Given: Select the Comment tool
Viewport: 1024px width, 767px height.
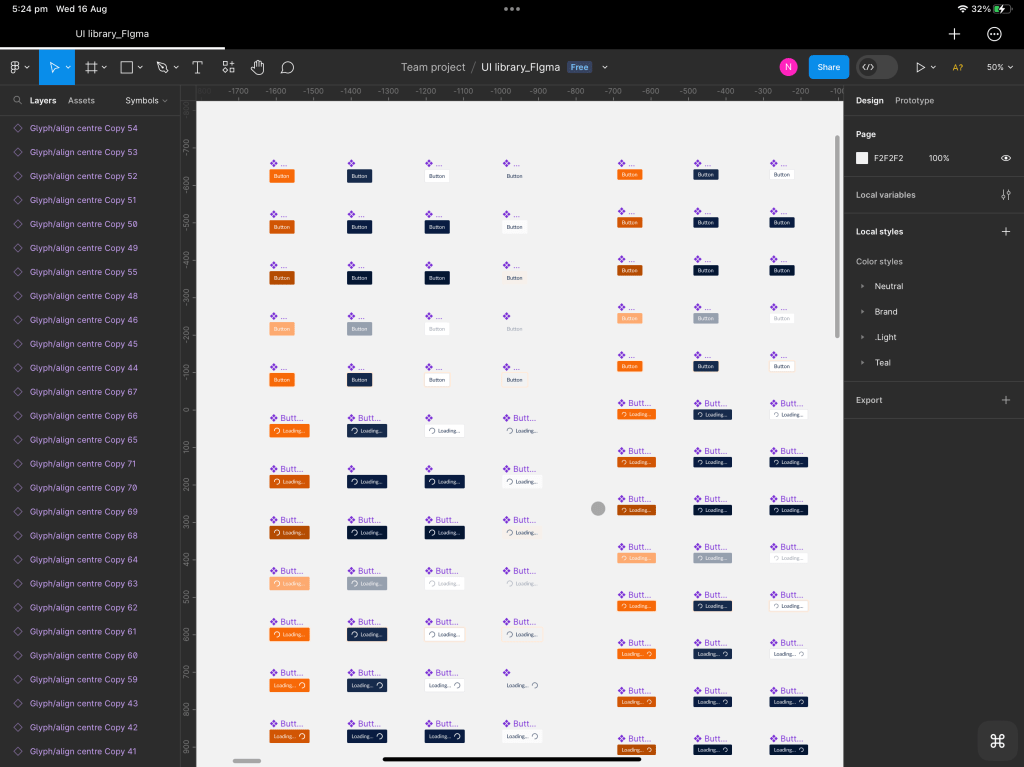Looking at the screenshot, I should click(287, 67).
